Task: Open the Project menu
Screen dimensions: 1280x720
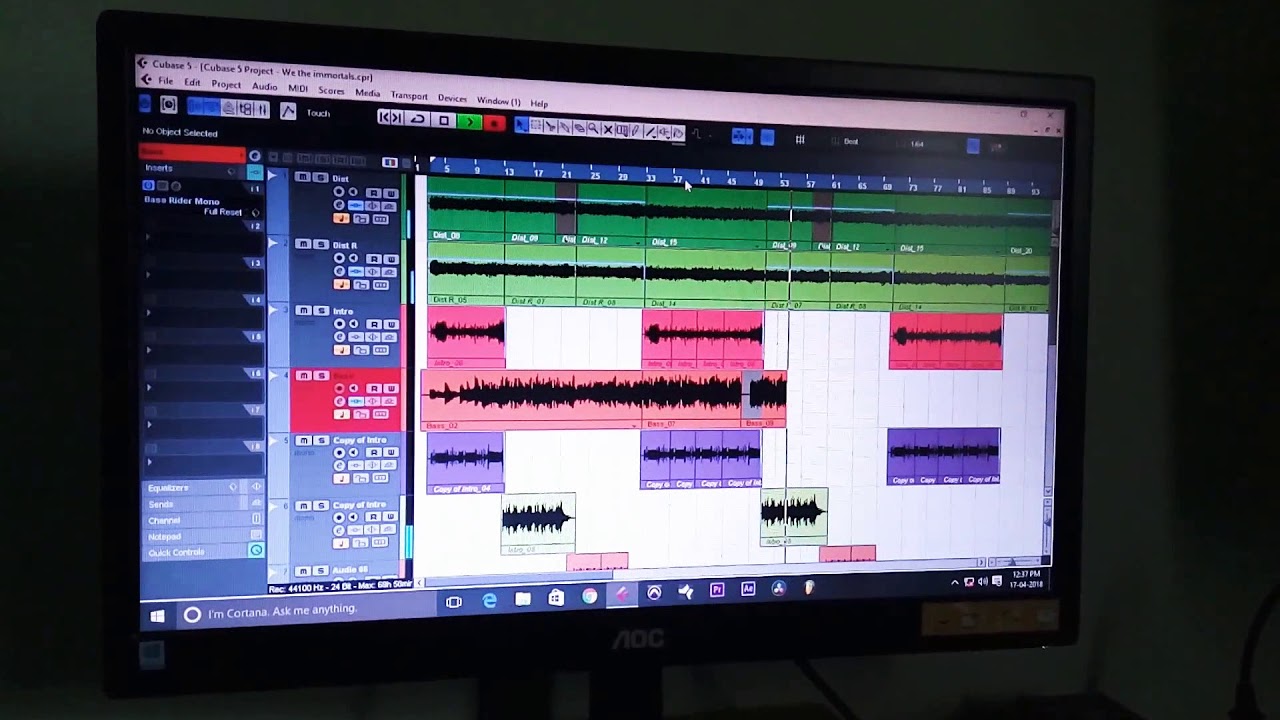Action: click(x=226, y=85)
